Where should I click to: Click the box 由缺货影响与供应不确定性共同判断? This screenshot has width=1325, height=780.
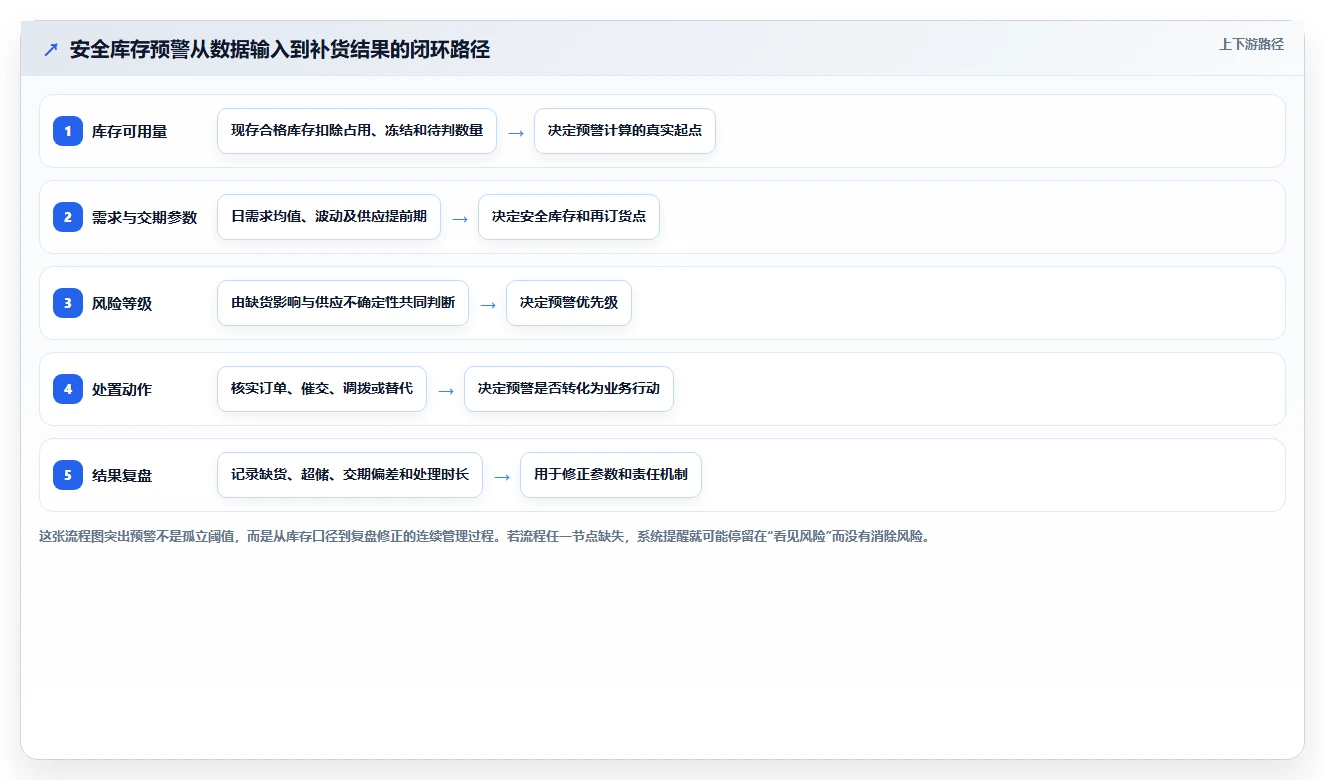point(343,303)
